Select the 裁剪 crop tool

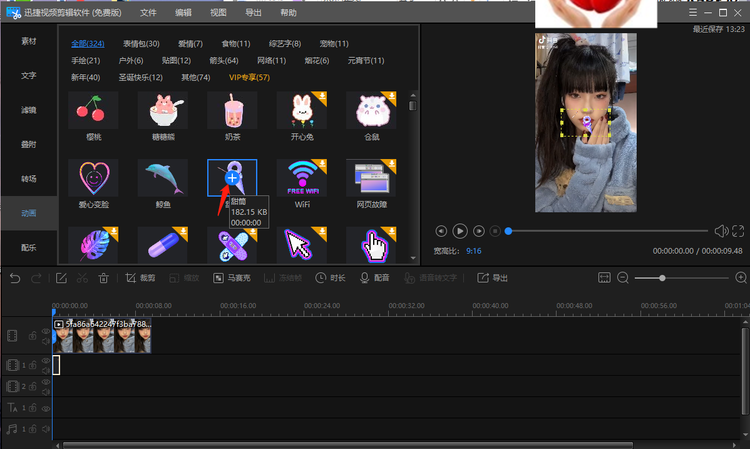140,278
